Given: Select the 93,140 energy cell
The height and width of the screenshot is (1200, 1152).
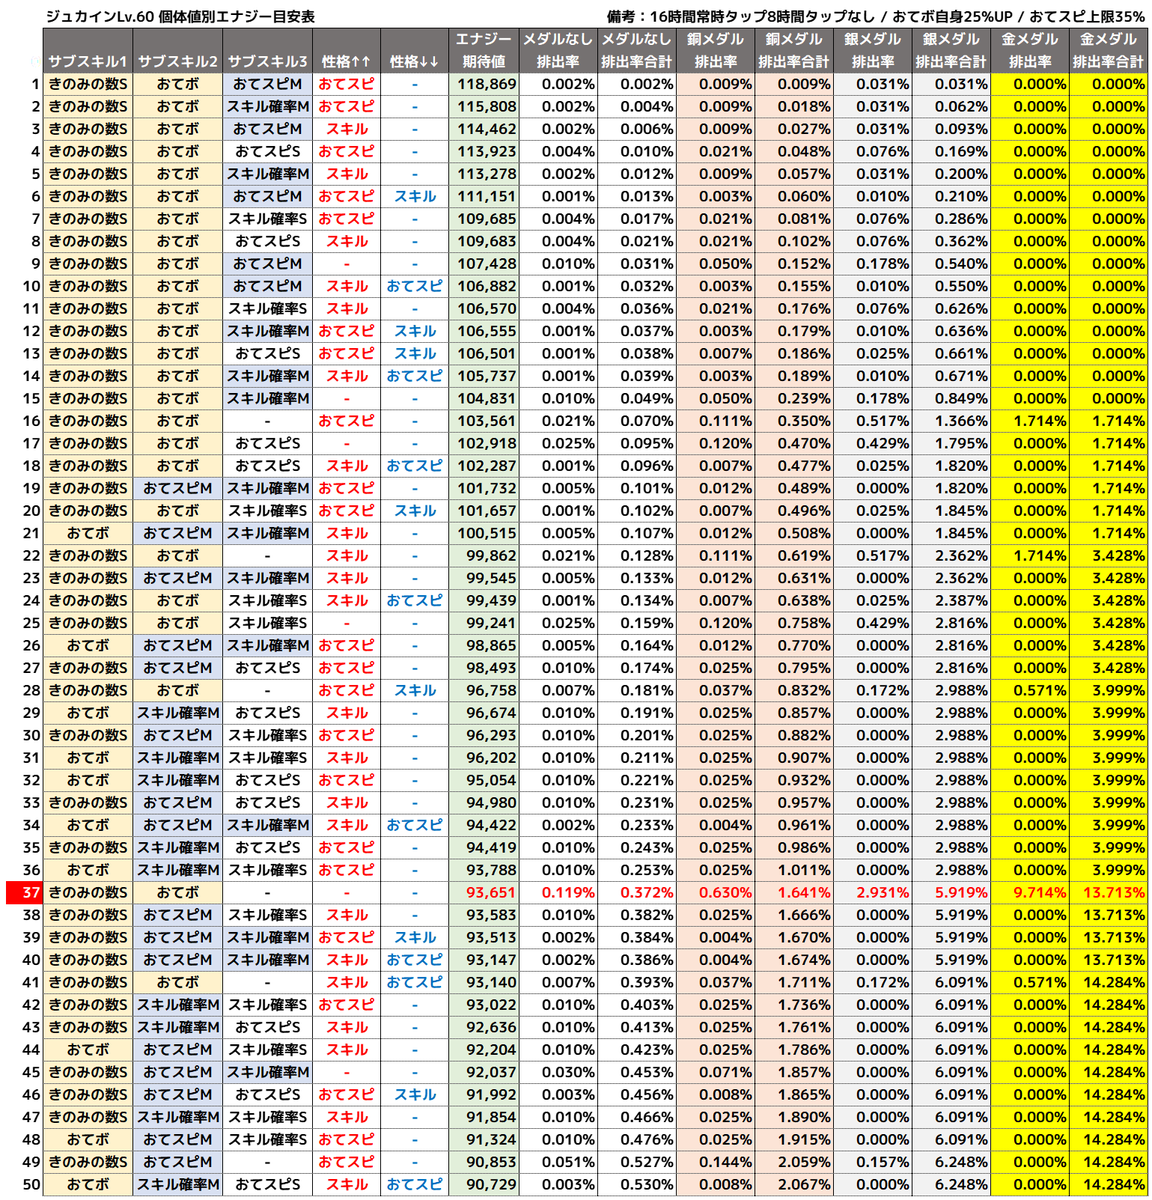Looking at the screenshot, I should (484, 982).
